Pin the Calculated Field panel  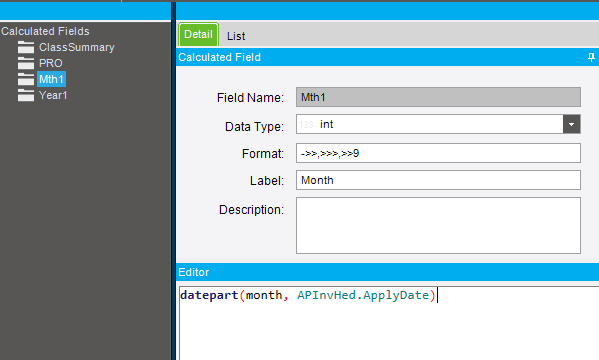pyautogui.click(x=591, y=57)
